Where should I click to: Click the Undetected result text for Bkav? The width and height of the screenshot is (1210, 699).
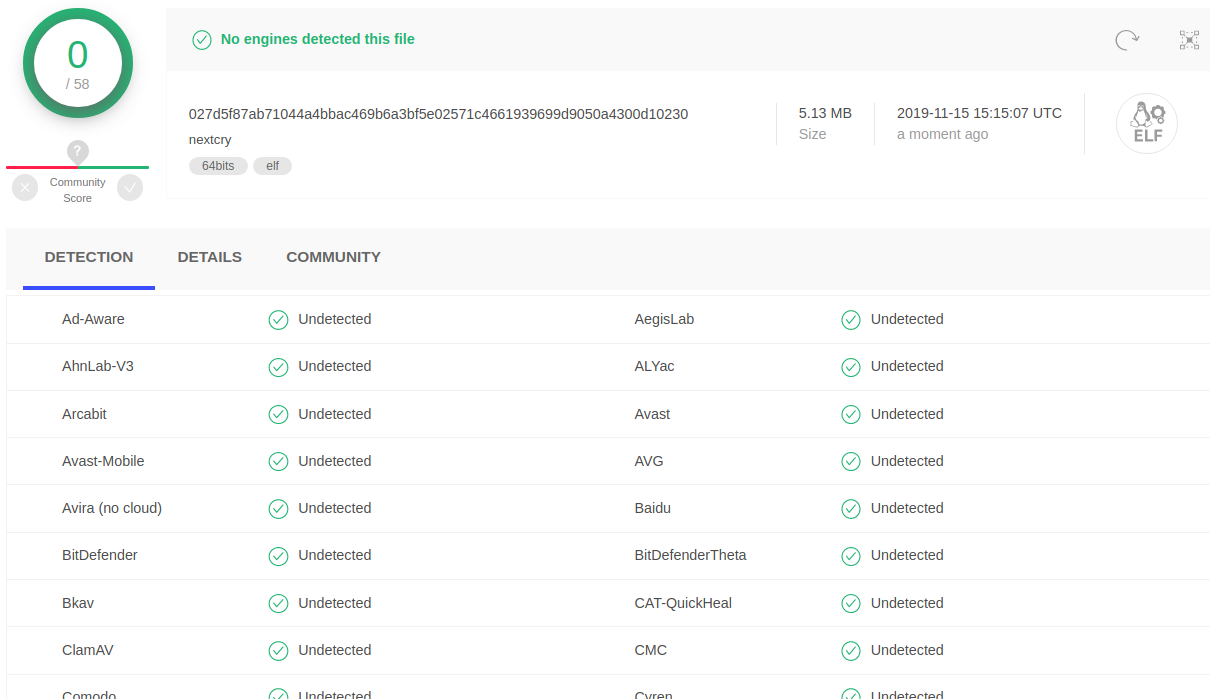(335, 603)
